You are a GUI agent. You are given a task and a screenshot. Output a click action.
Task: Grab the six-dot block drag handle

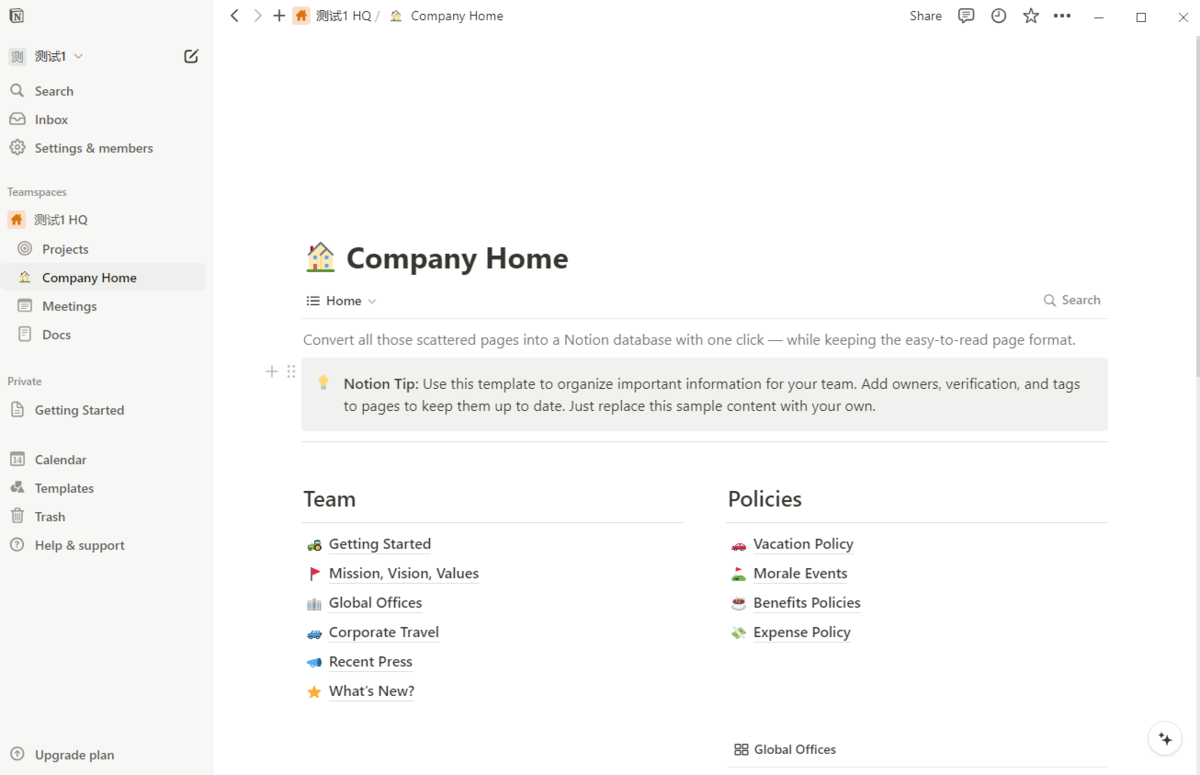(x=291, y=372)
